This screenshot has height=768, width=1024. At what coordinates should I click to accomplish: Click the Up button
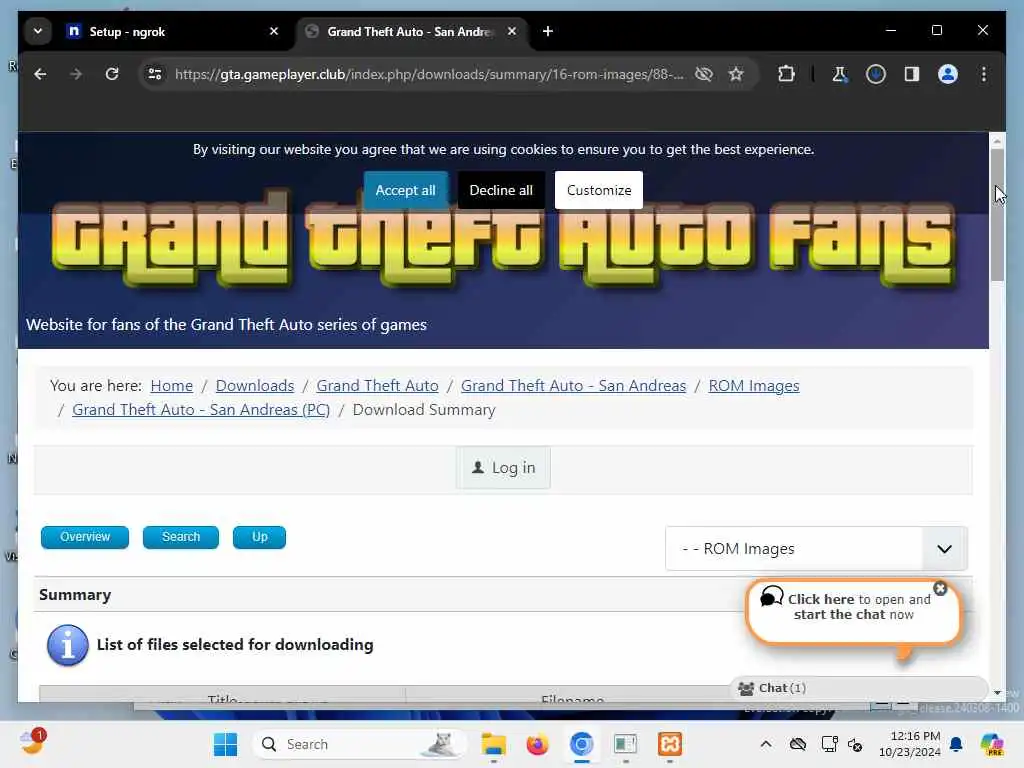pyautogui.click(x=259, y=537)
